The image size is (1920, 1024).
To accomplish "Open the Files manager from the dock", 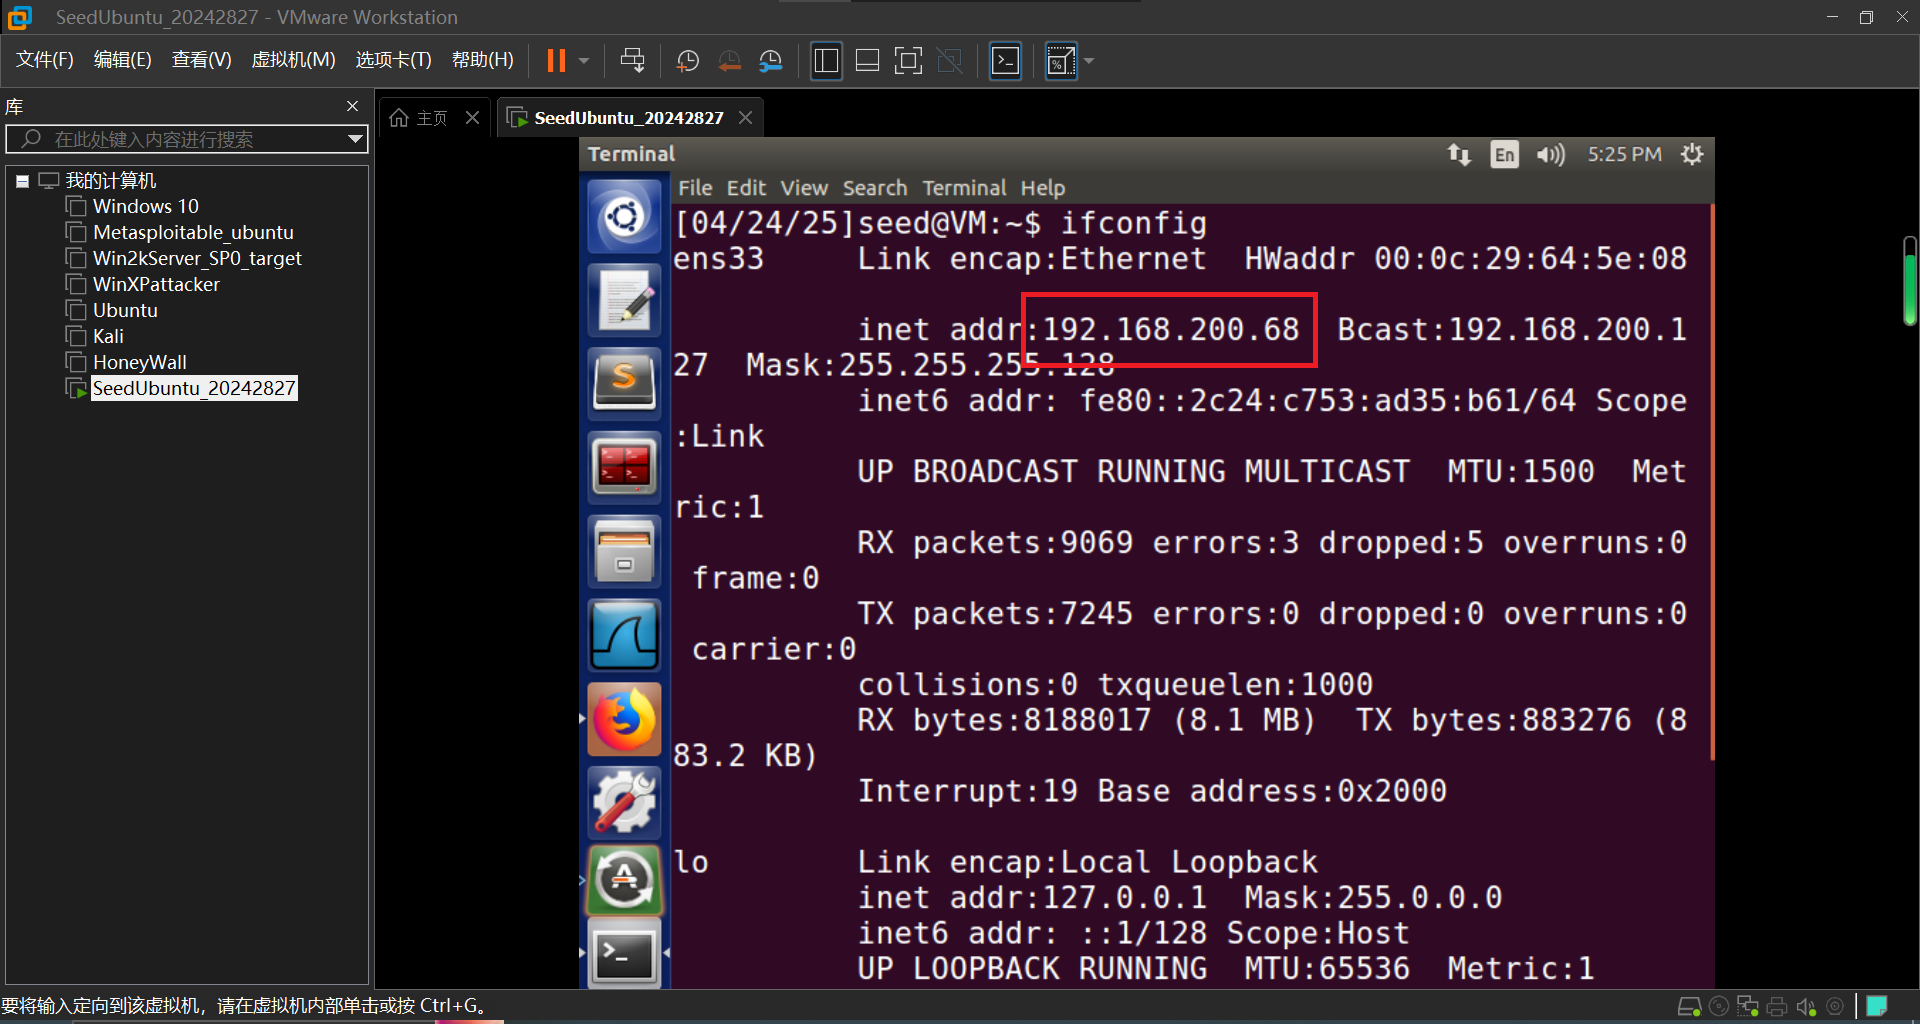I will coord(624,551).
